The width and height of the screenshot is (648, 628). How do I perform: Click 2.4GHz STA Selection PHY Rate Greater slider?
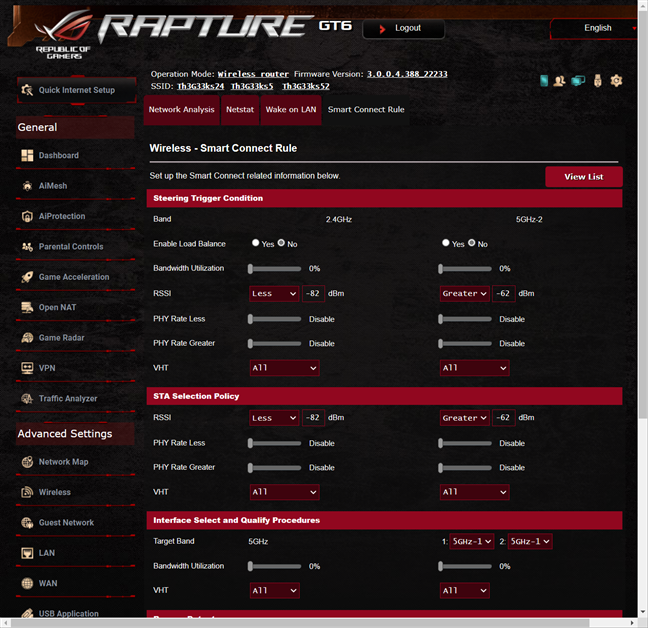274,468
